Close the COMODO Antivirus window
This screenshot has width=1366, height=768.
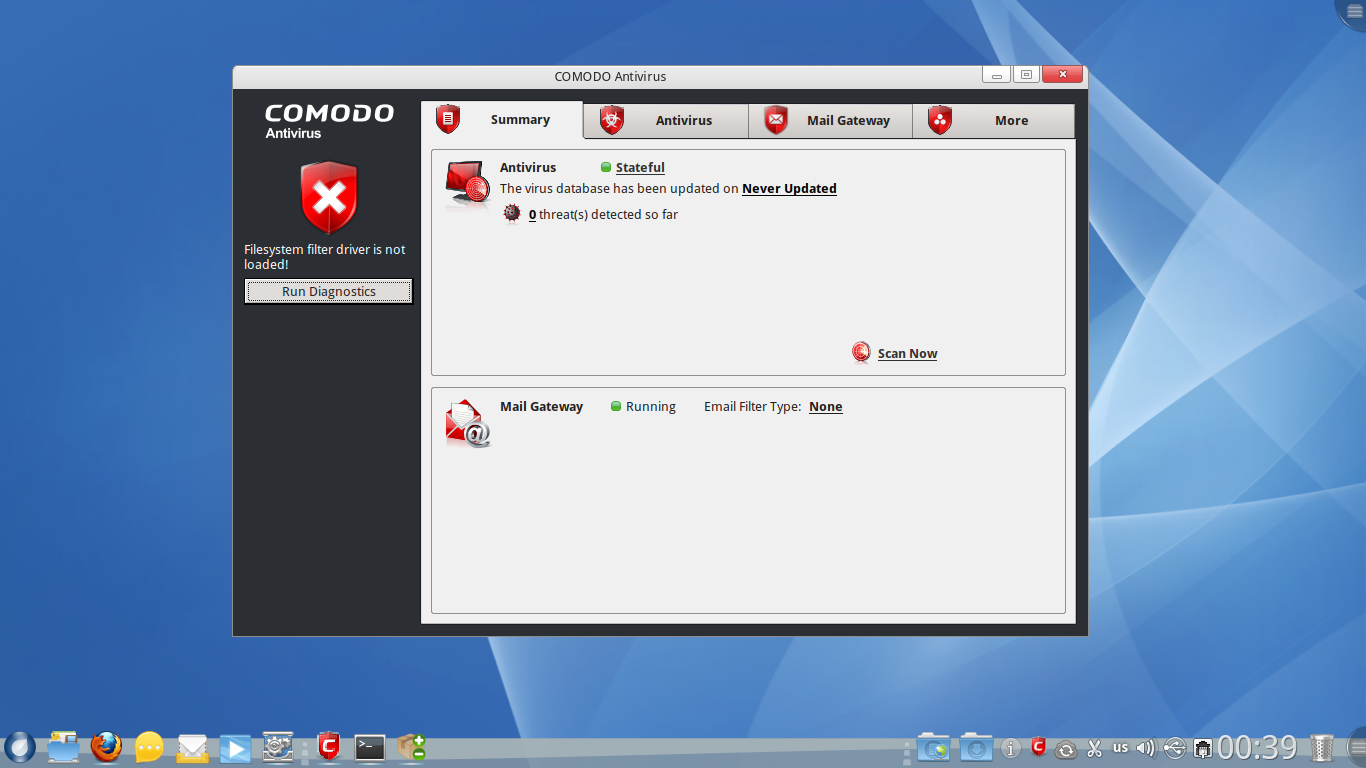1062,75
